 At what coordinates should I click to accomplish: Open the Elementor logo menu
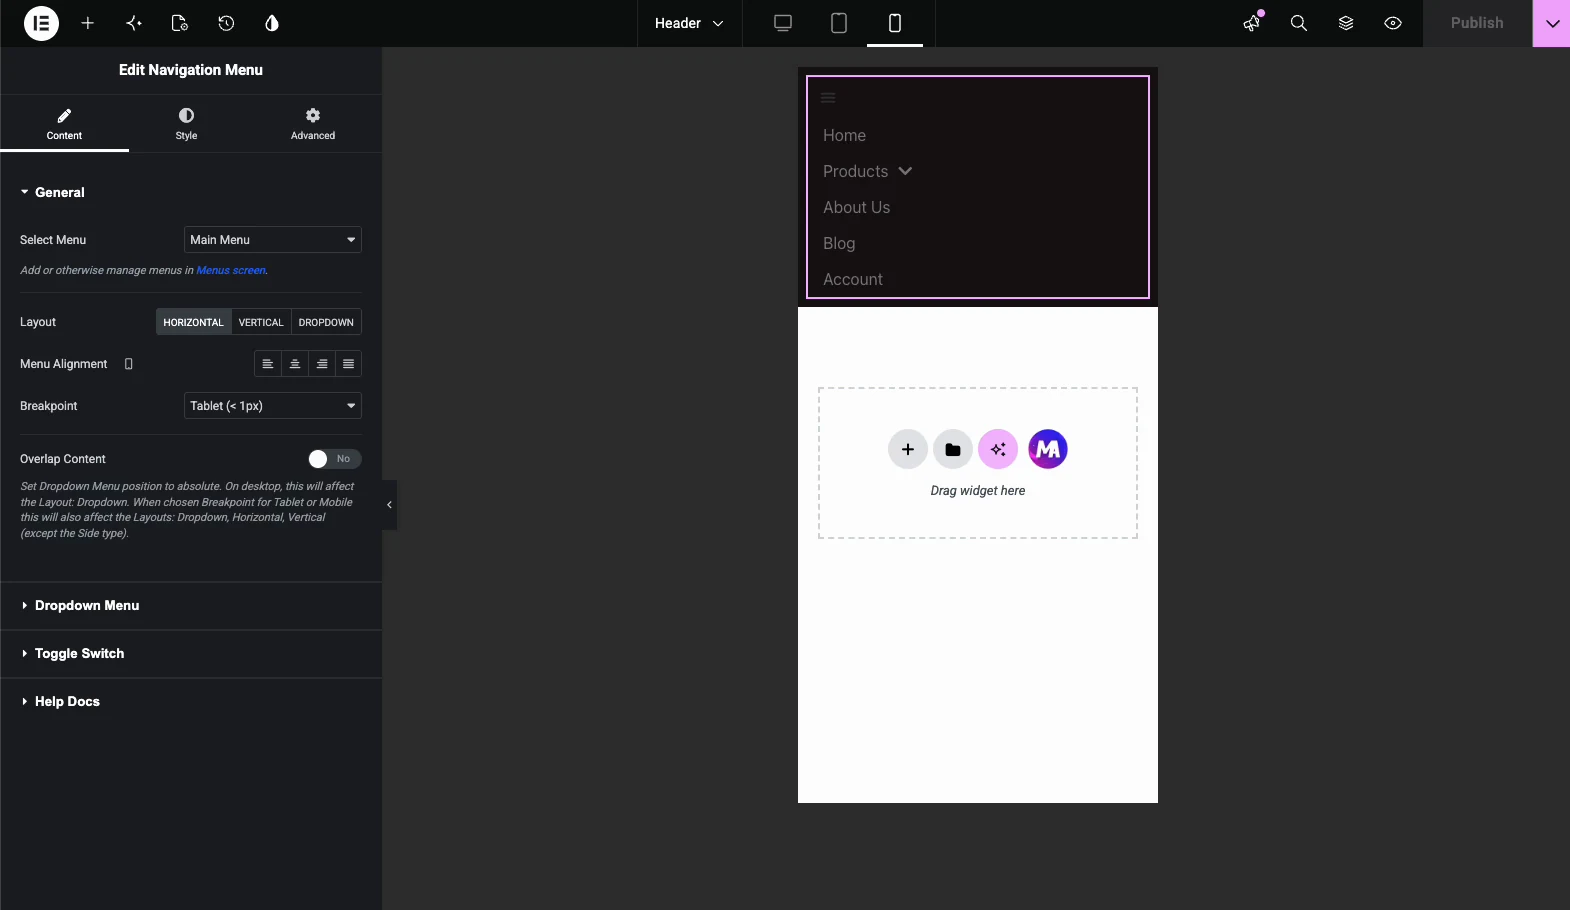point(41,23)
